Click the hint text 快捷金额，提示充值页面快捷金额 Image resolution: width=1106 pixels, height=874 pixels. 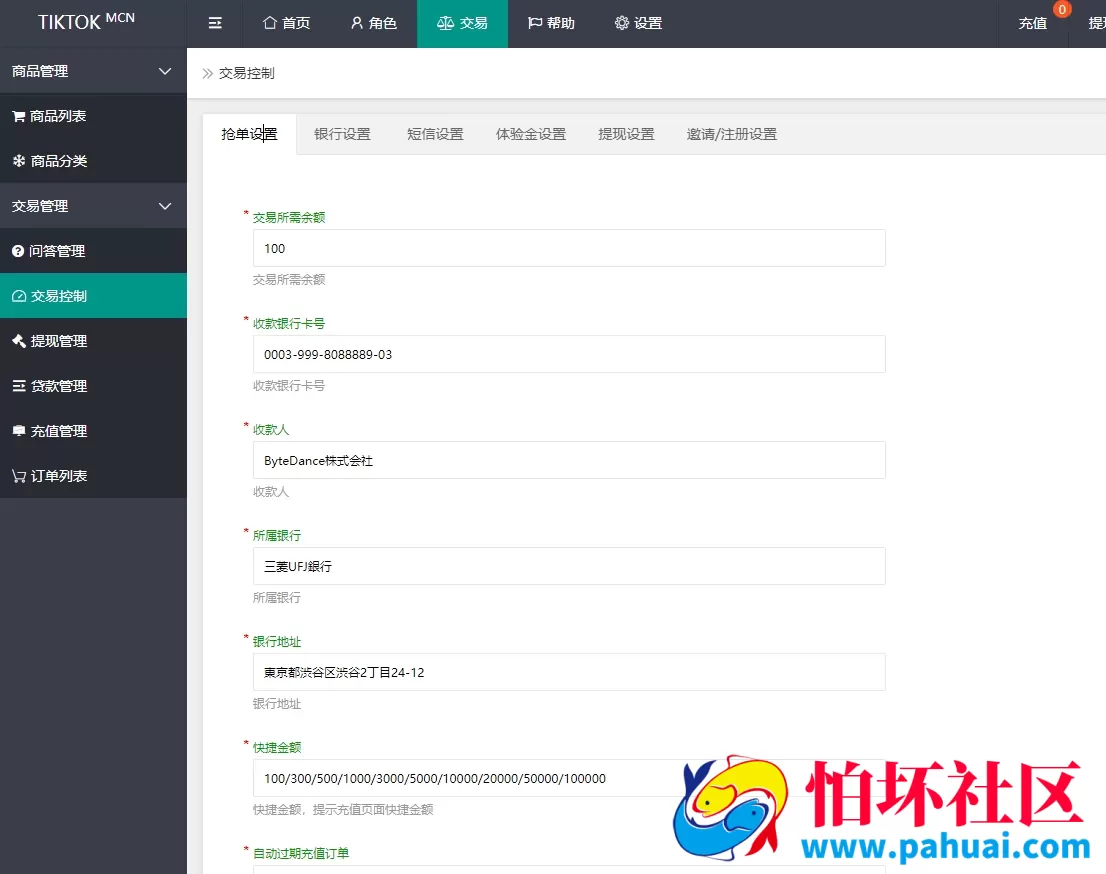(x=343, y=810)
